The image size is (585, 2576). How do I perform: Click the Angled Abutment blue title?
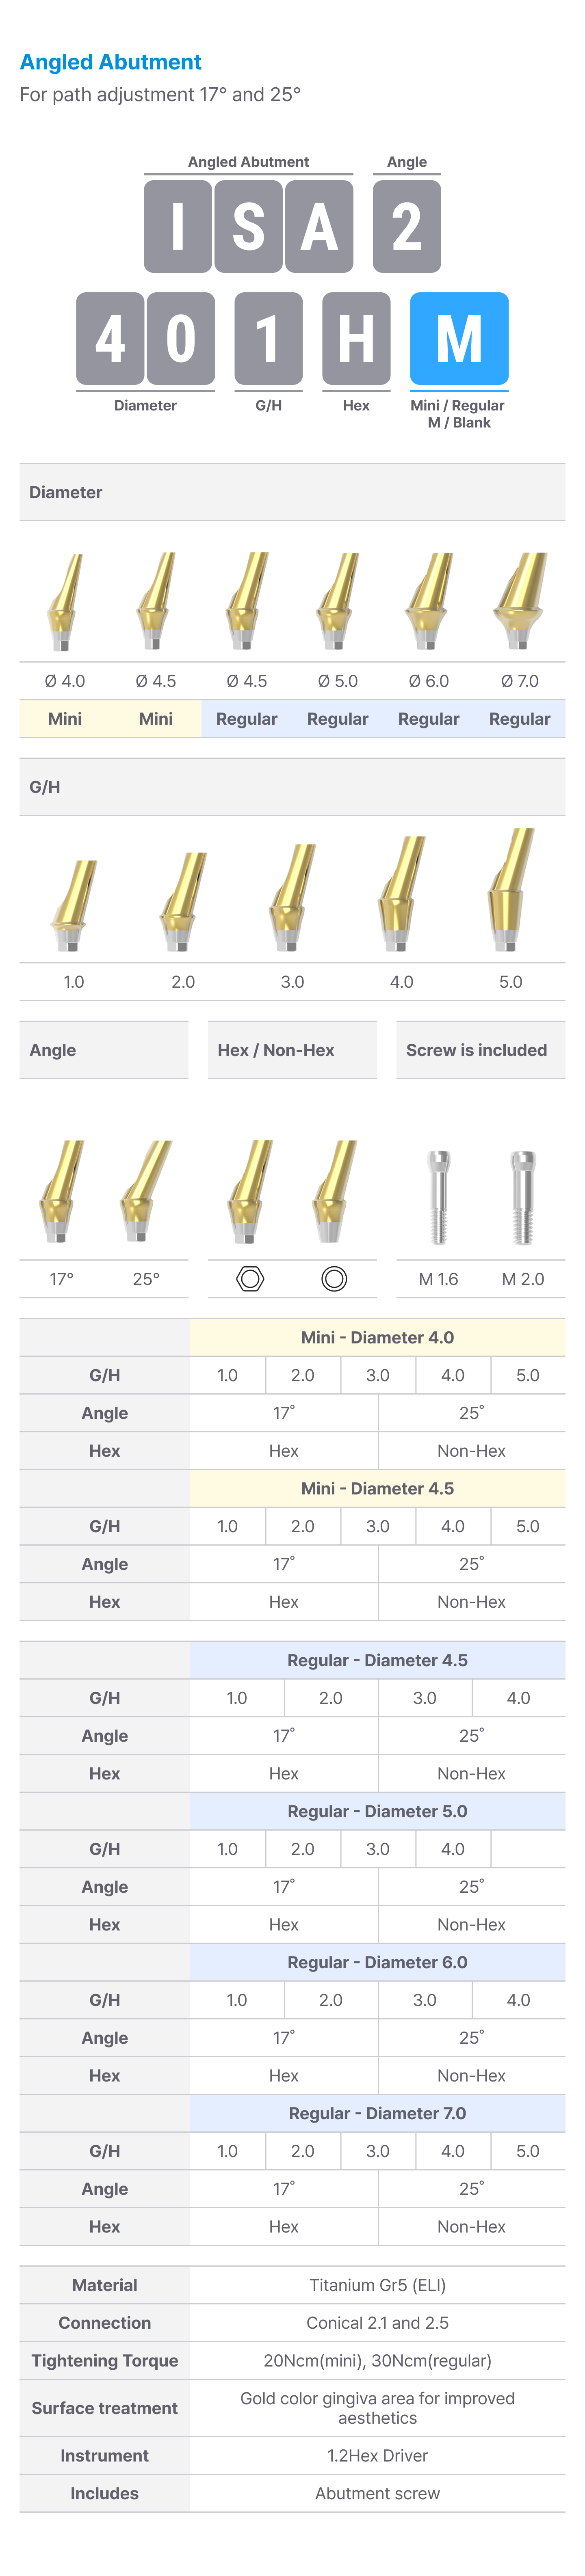[x=111, y=62]
